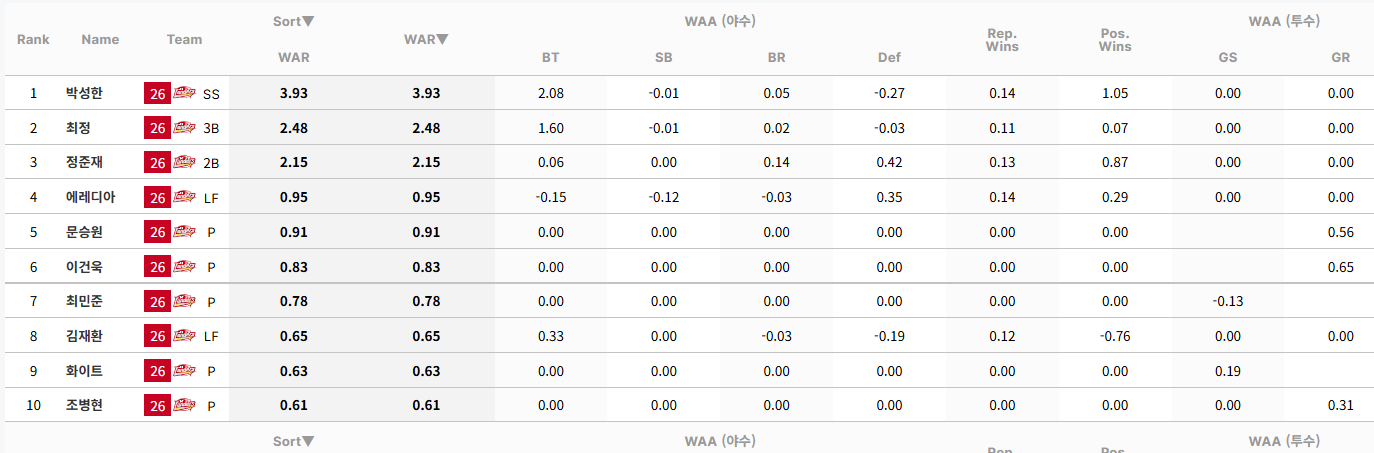1374x453 pixels.
Task: Click the team logo in 화이트's row
Action: (185, 371)
